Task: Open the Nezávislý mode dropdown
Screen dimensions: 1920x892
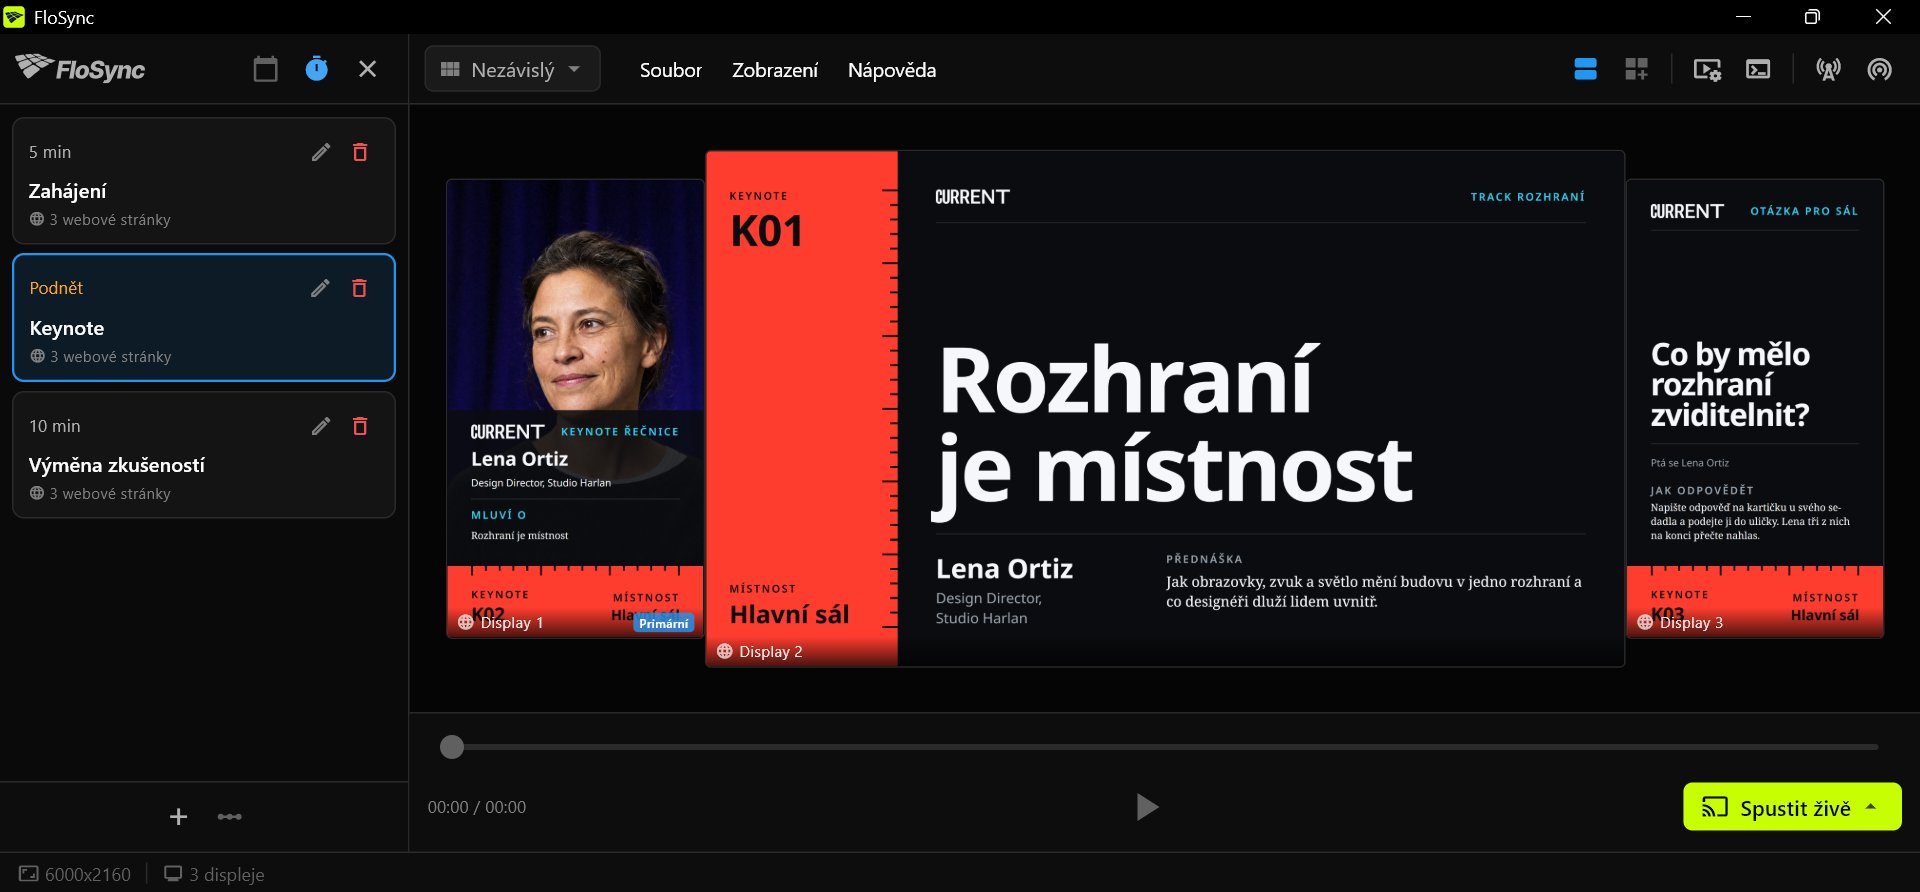Action: coord(512,69)
